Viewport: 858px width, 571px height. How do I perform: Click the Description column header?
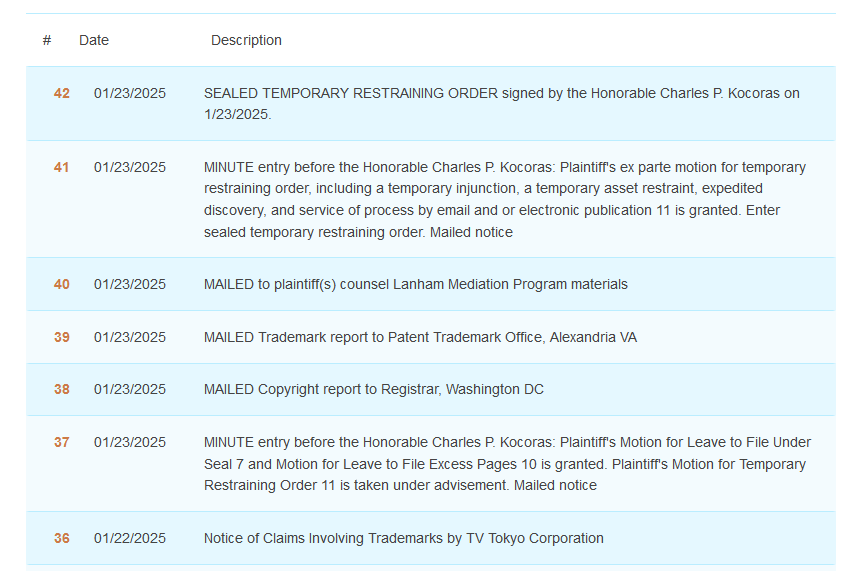pos(246,40)
